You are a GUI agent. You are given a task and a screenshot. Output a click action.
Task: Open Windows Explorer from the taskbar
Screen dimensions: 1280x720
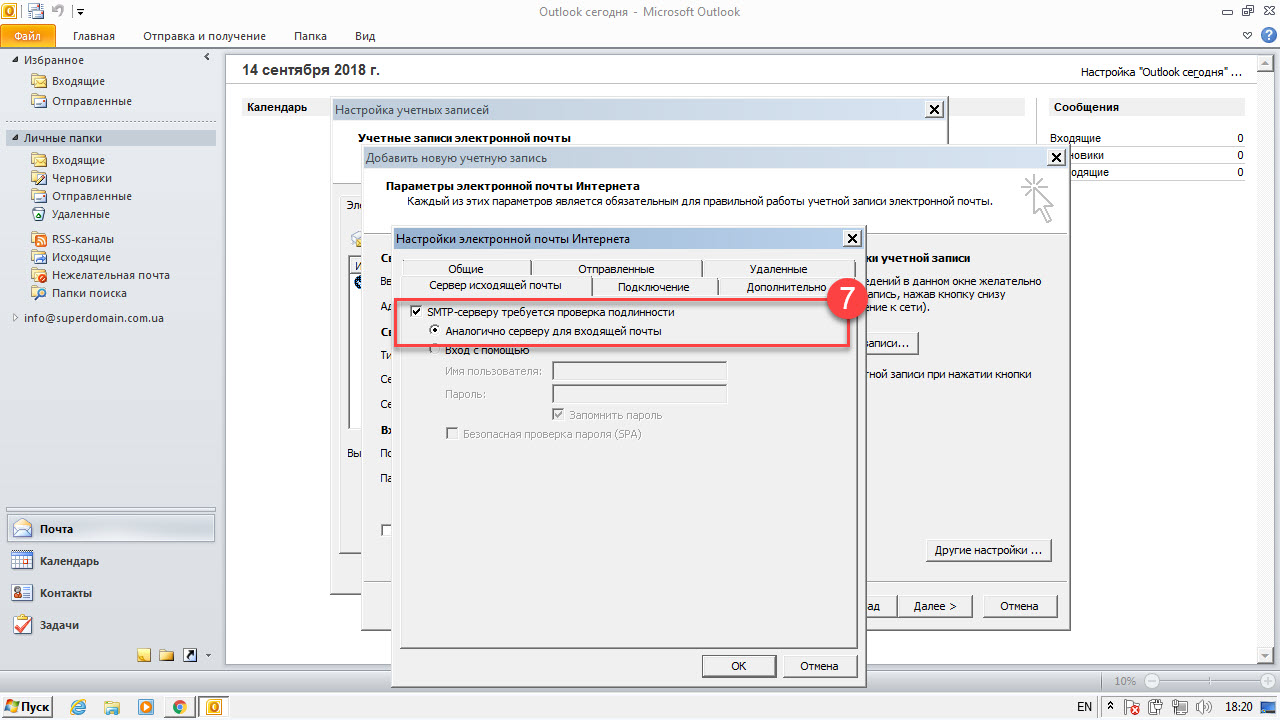112,707
